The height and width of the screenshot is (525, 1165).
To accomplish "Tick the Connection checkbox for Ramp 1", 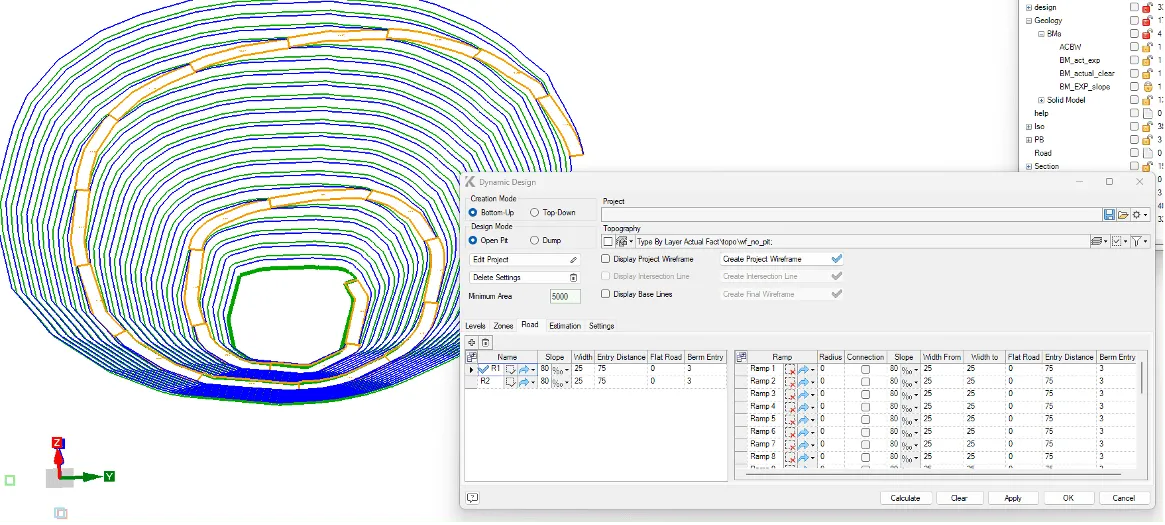I will coord(865,369).
